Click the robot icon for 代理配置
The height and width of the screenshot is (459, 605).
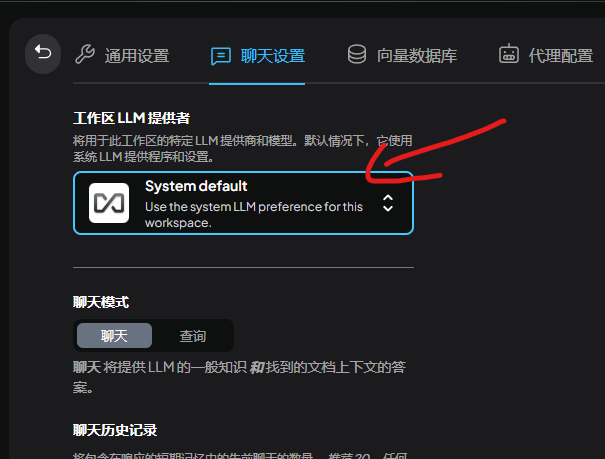509,55
